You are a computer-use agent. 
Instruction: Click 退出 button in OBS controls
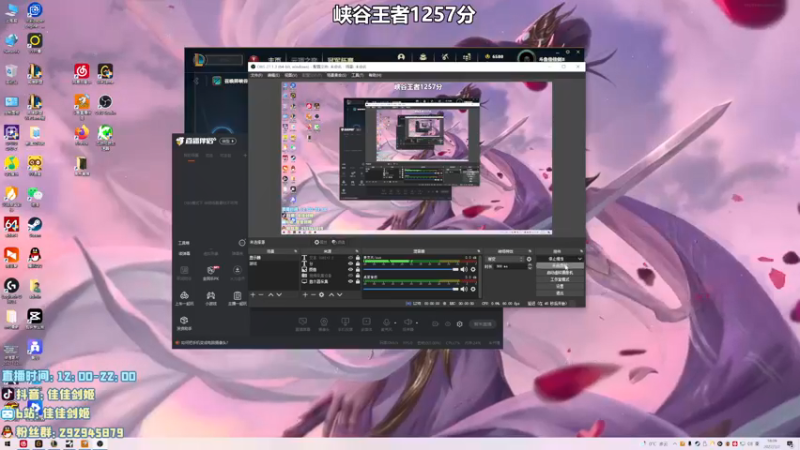pyautogui.click(x=560, y=293)
